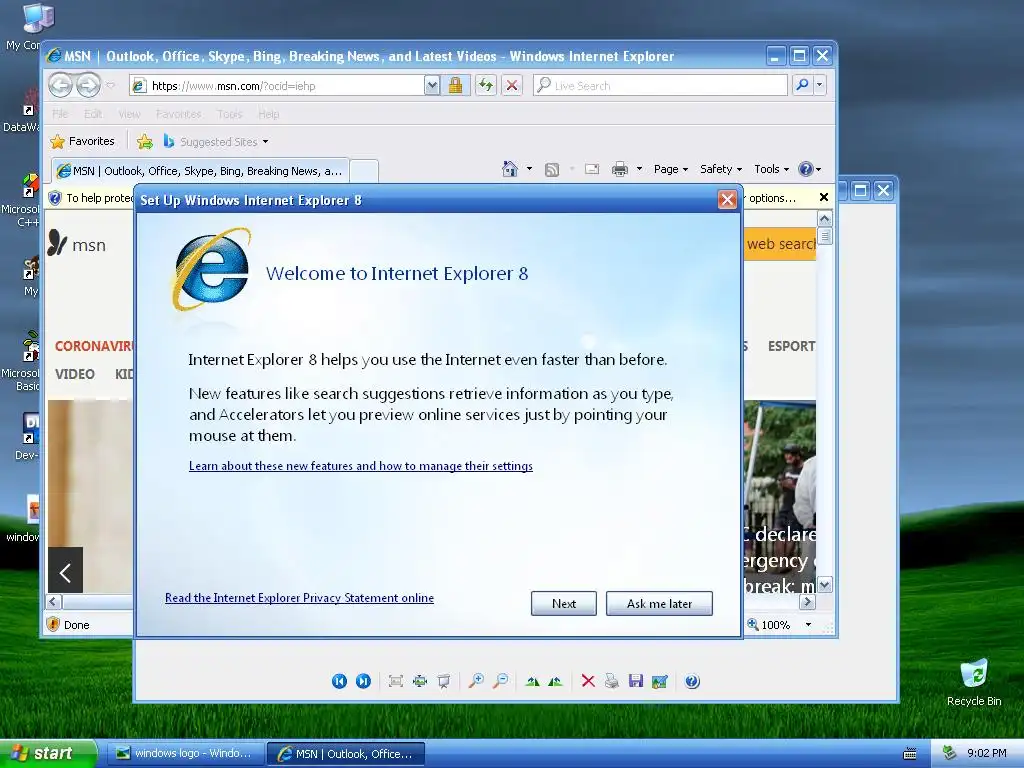Open the Tools command bar dropdown
The image size is (1024, 768).
(771, 169)
